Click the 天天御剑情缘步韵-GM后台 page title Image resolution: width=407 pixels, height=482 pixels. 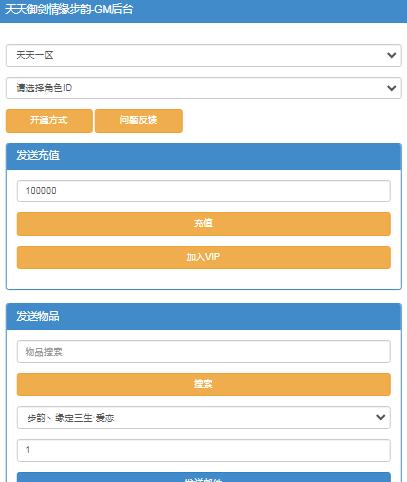click(69, 9)
